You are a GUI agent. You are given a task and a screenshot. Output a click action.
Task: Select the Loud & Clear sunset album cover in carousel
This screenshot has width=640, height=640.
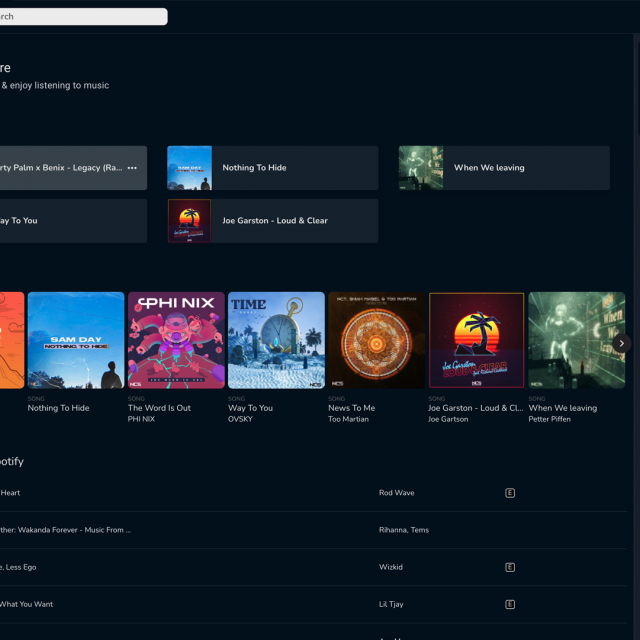click(477, 340)
